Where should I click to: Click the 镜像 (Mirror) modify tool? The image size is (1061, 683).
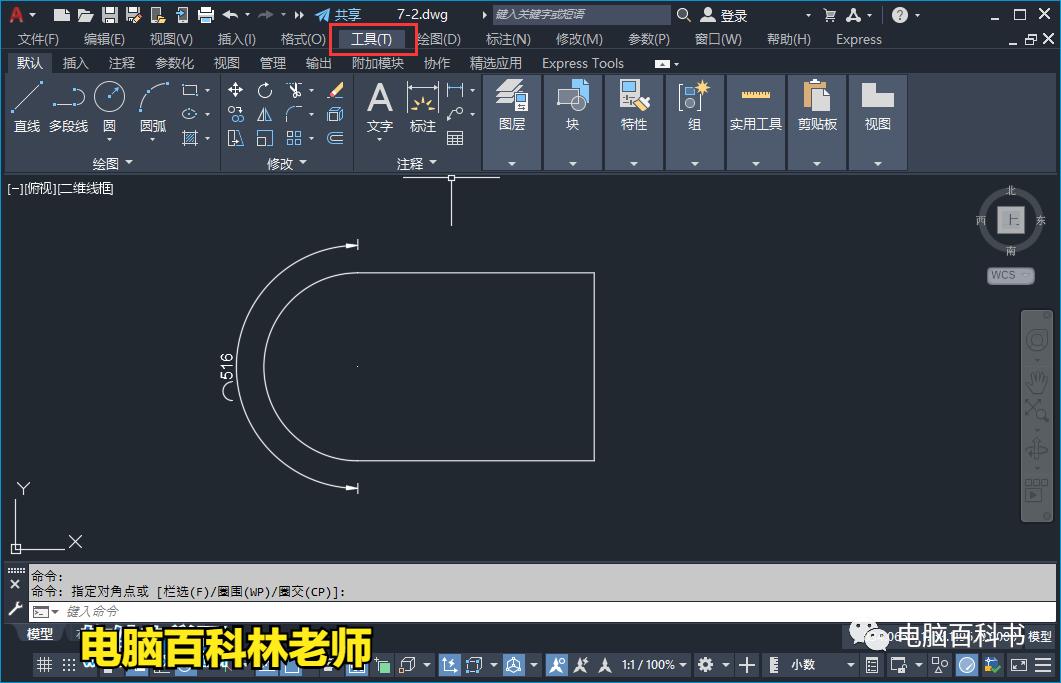[x=264, y=115]
